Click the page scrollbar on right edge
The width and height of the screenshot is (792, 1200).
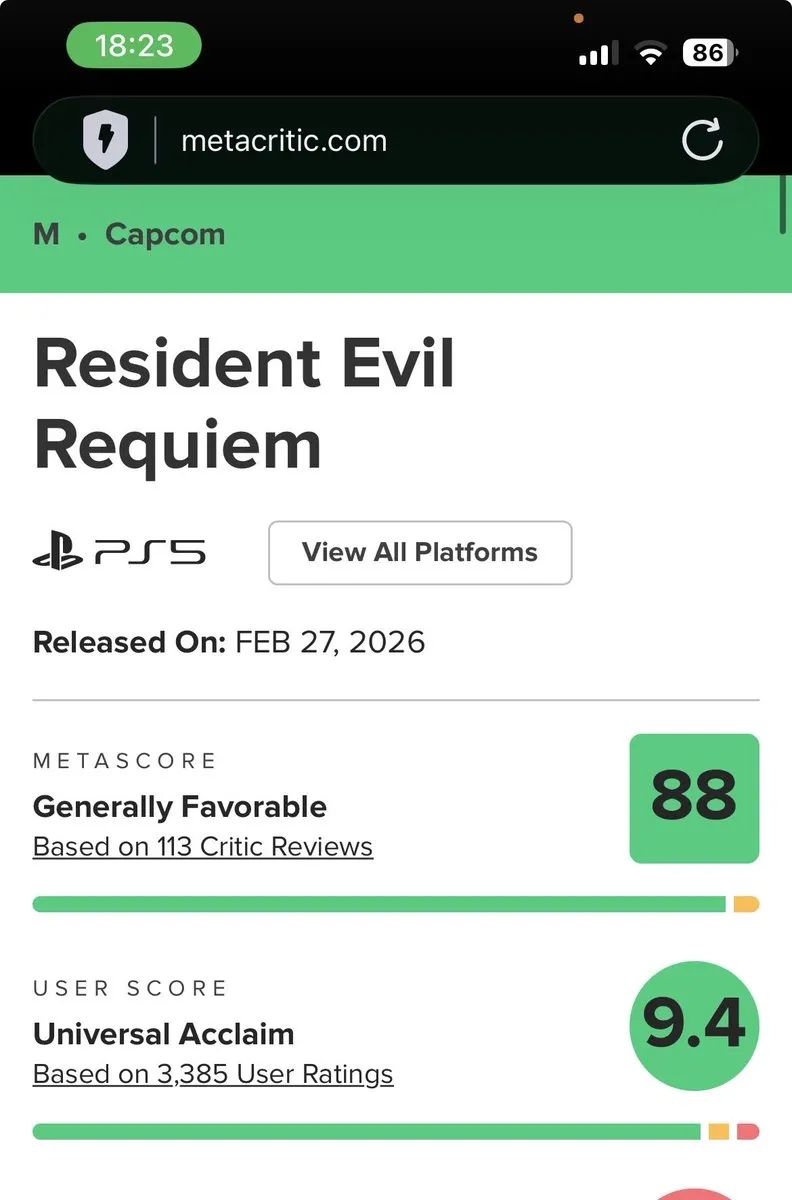(x=783, y=205)
